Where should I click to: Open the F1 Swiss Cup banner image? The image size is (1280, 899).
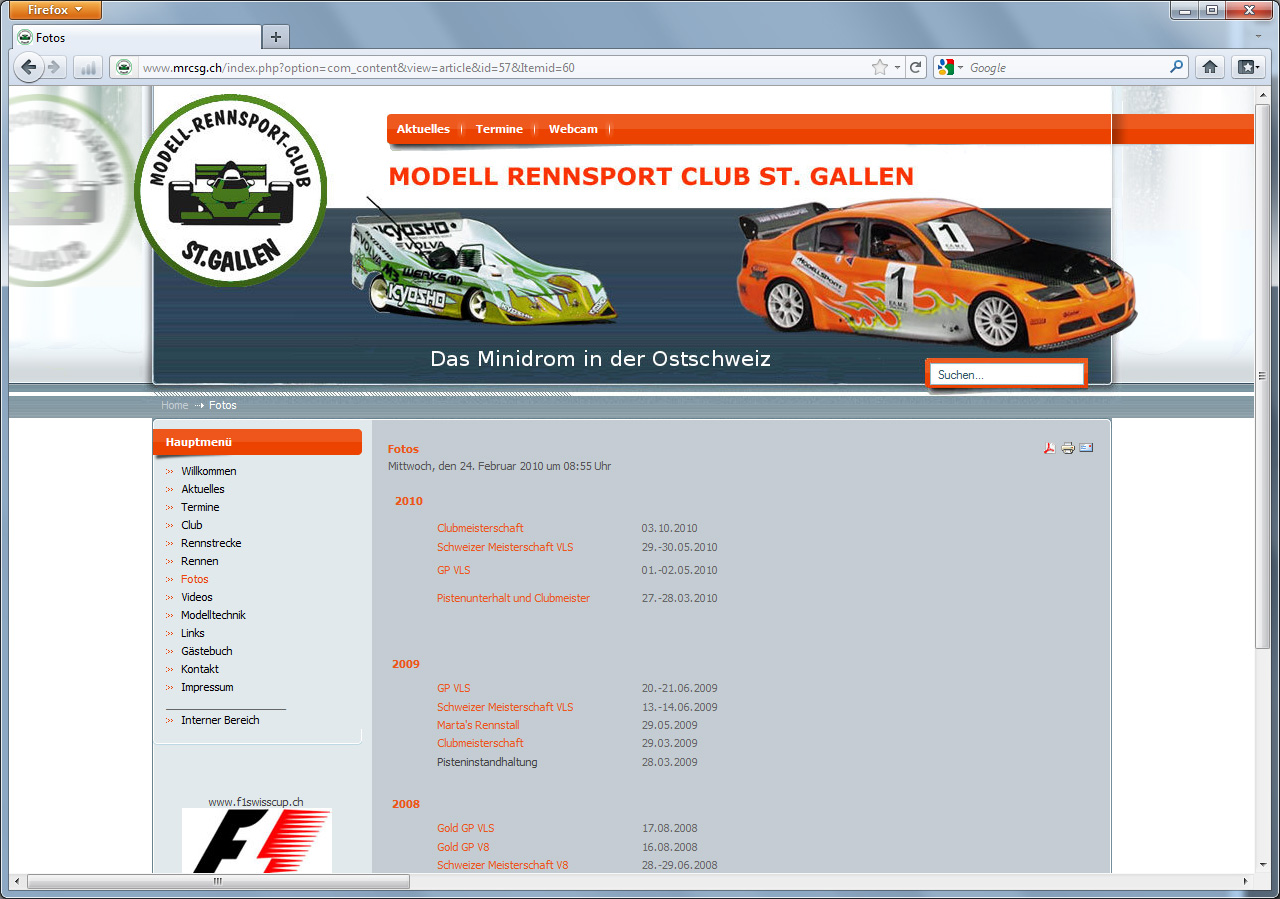[x=257, y=841]
